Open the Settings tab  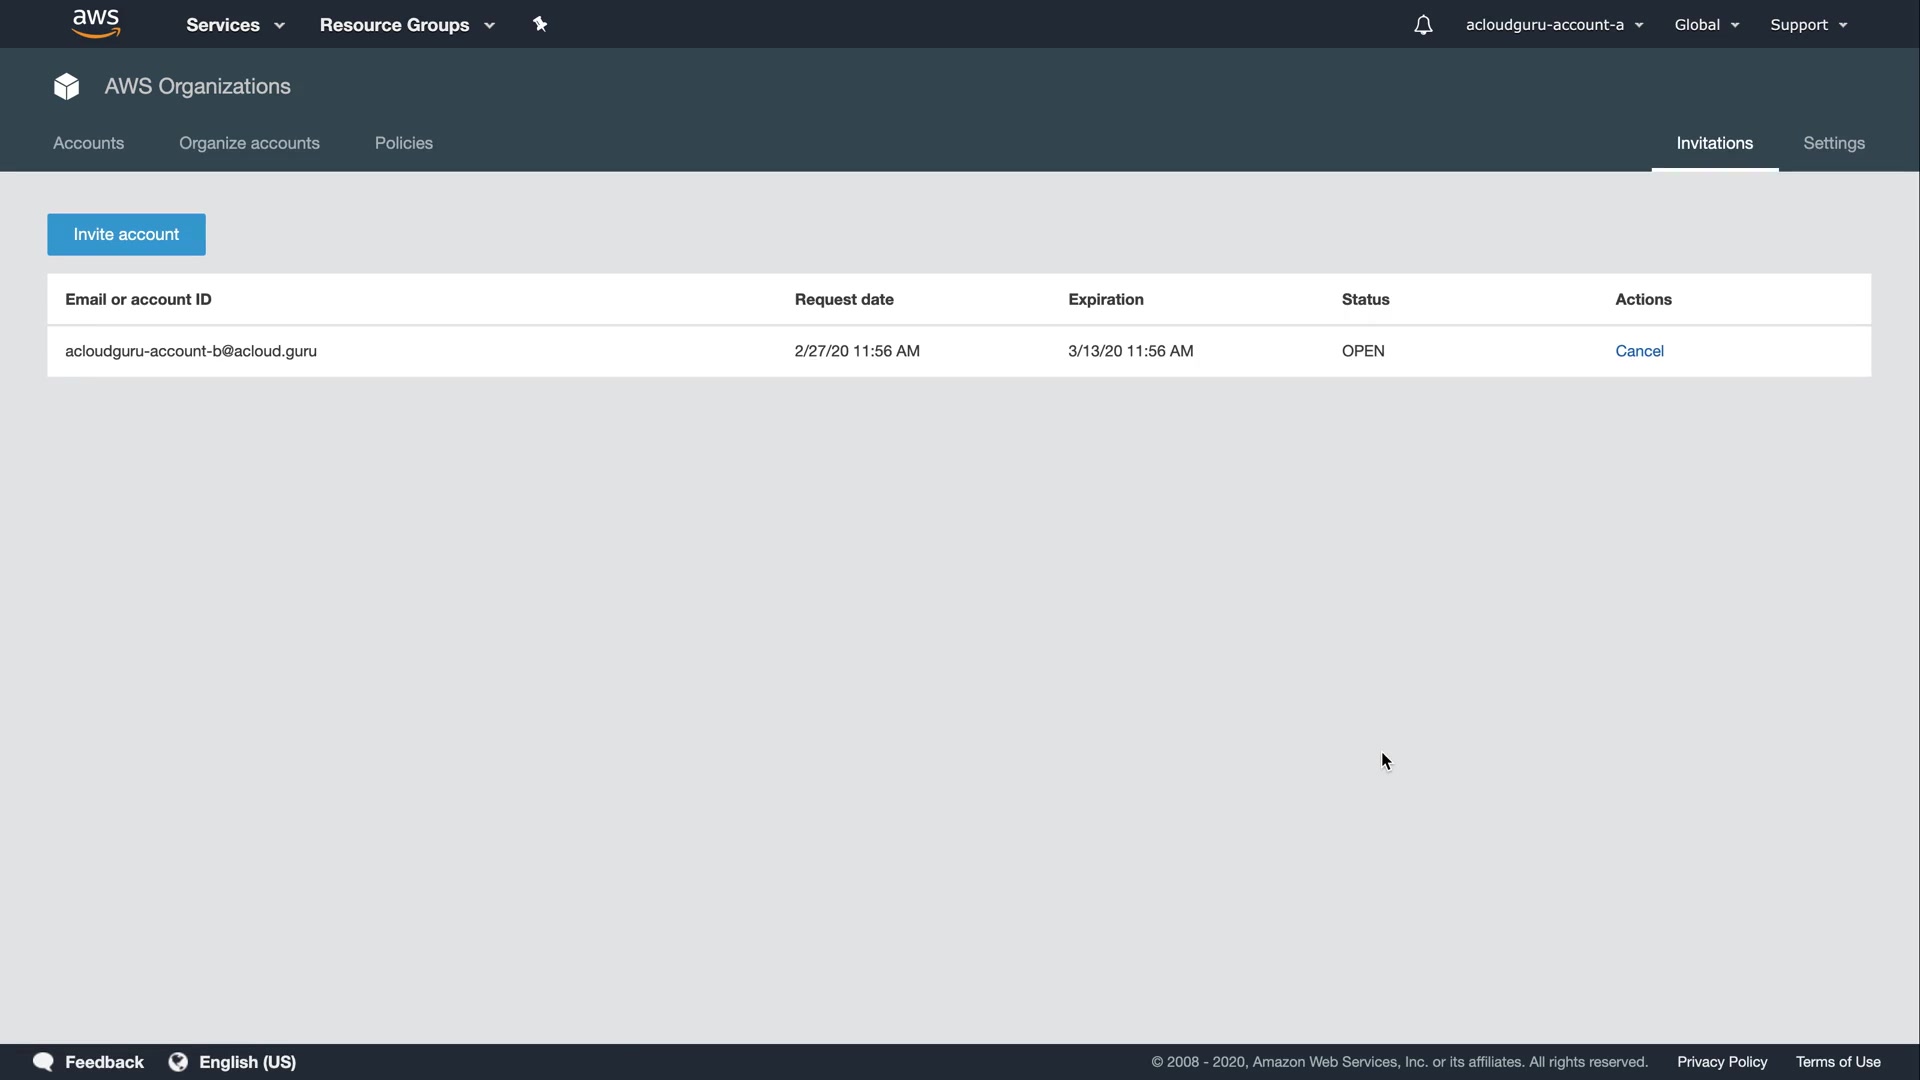tap(1833, 143)
